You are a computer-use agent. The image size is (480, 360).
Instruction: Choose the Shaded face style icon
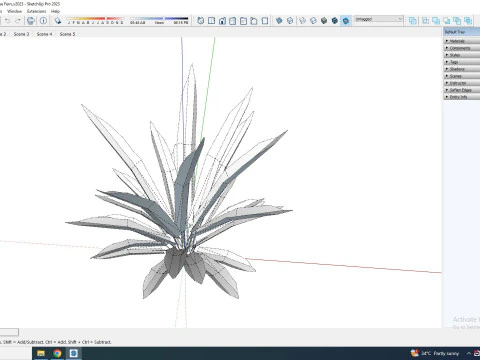pos(324,21)
